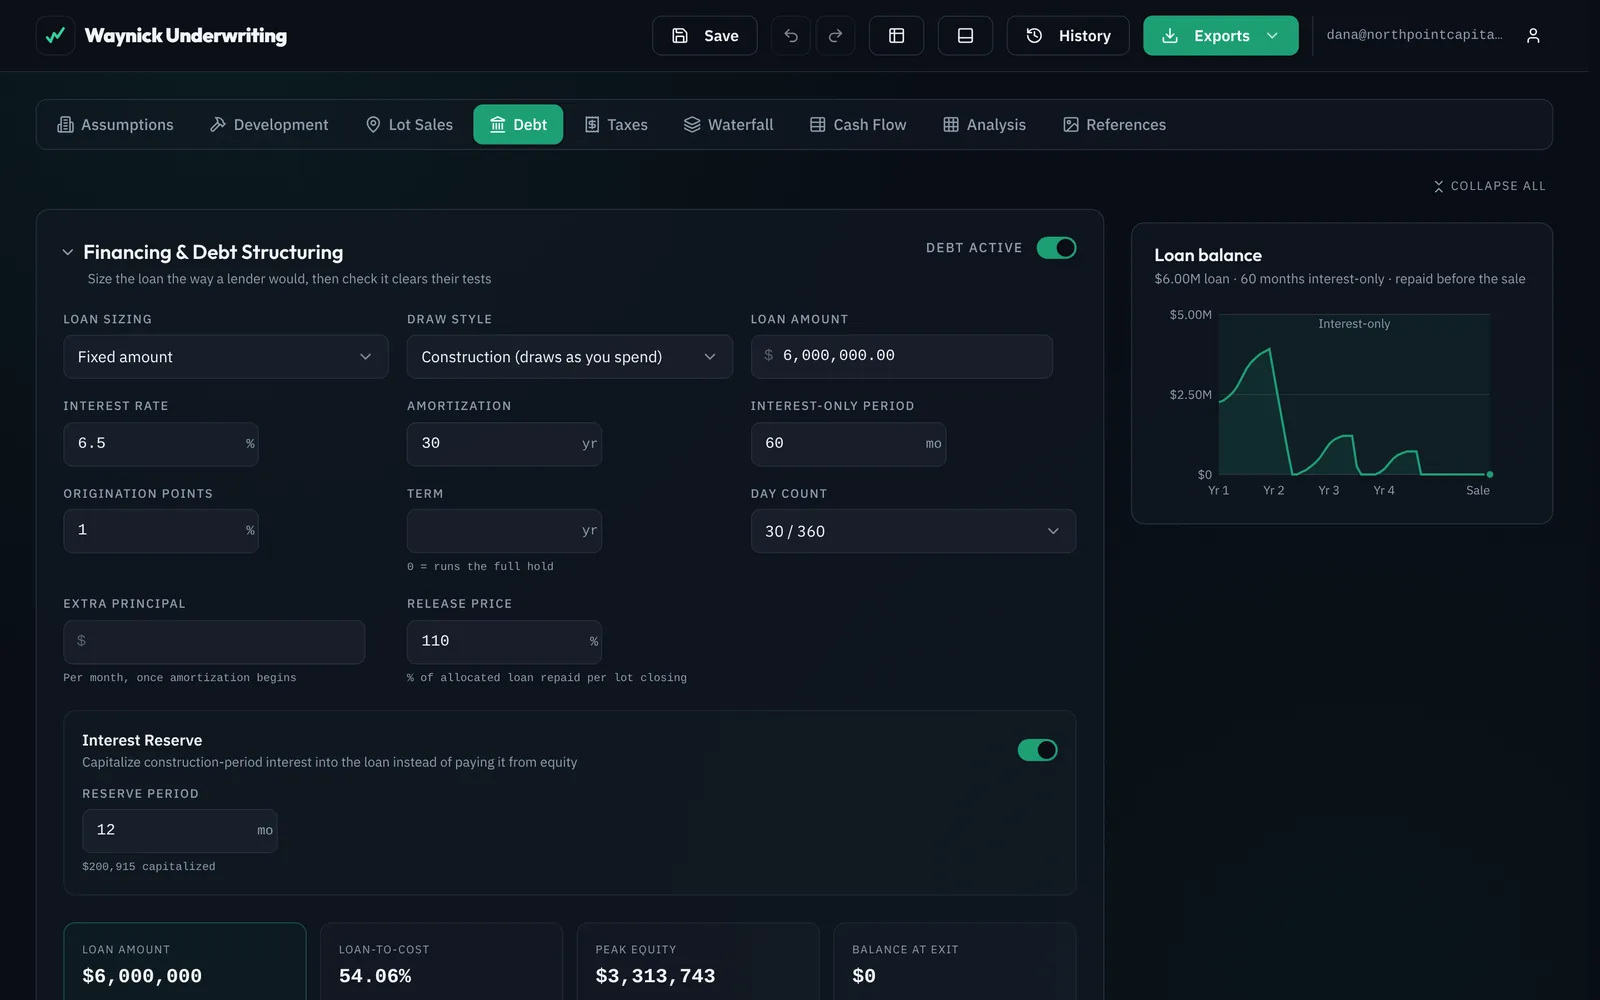This screenshot has width=1600, height=1000.
Task: Open the History panel
Action: click(x=1068, y=36)
